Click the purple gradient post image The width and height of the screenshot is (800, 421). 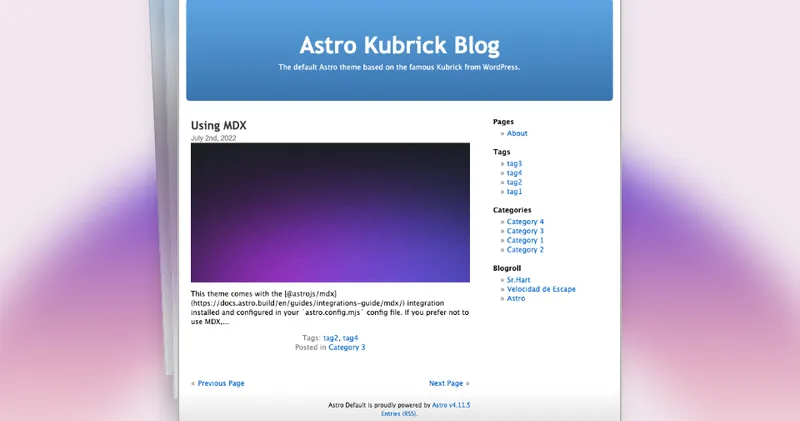click(x=330, y=212)
